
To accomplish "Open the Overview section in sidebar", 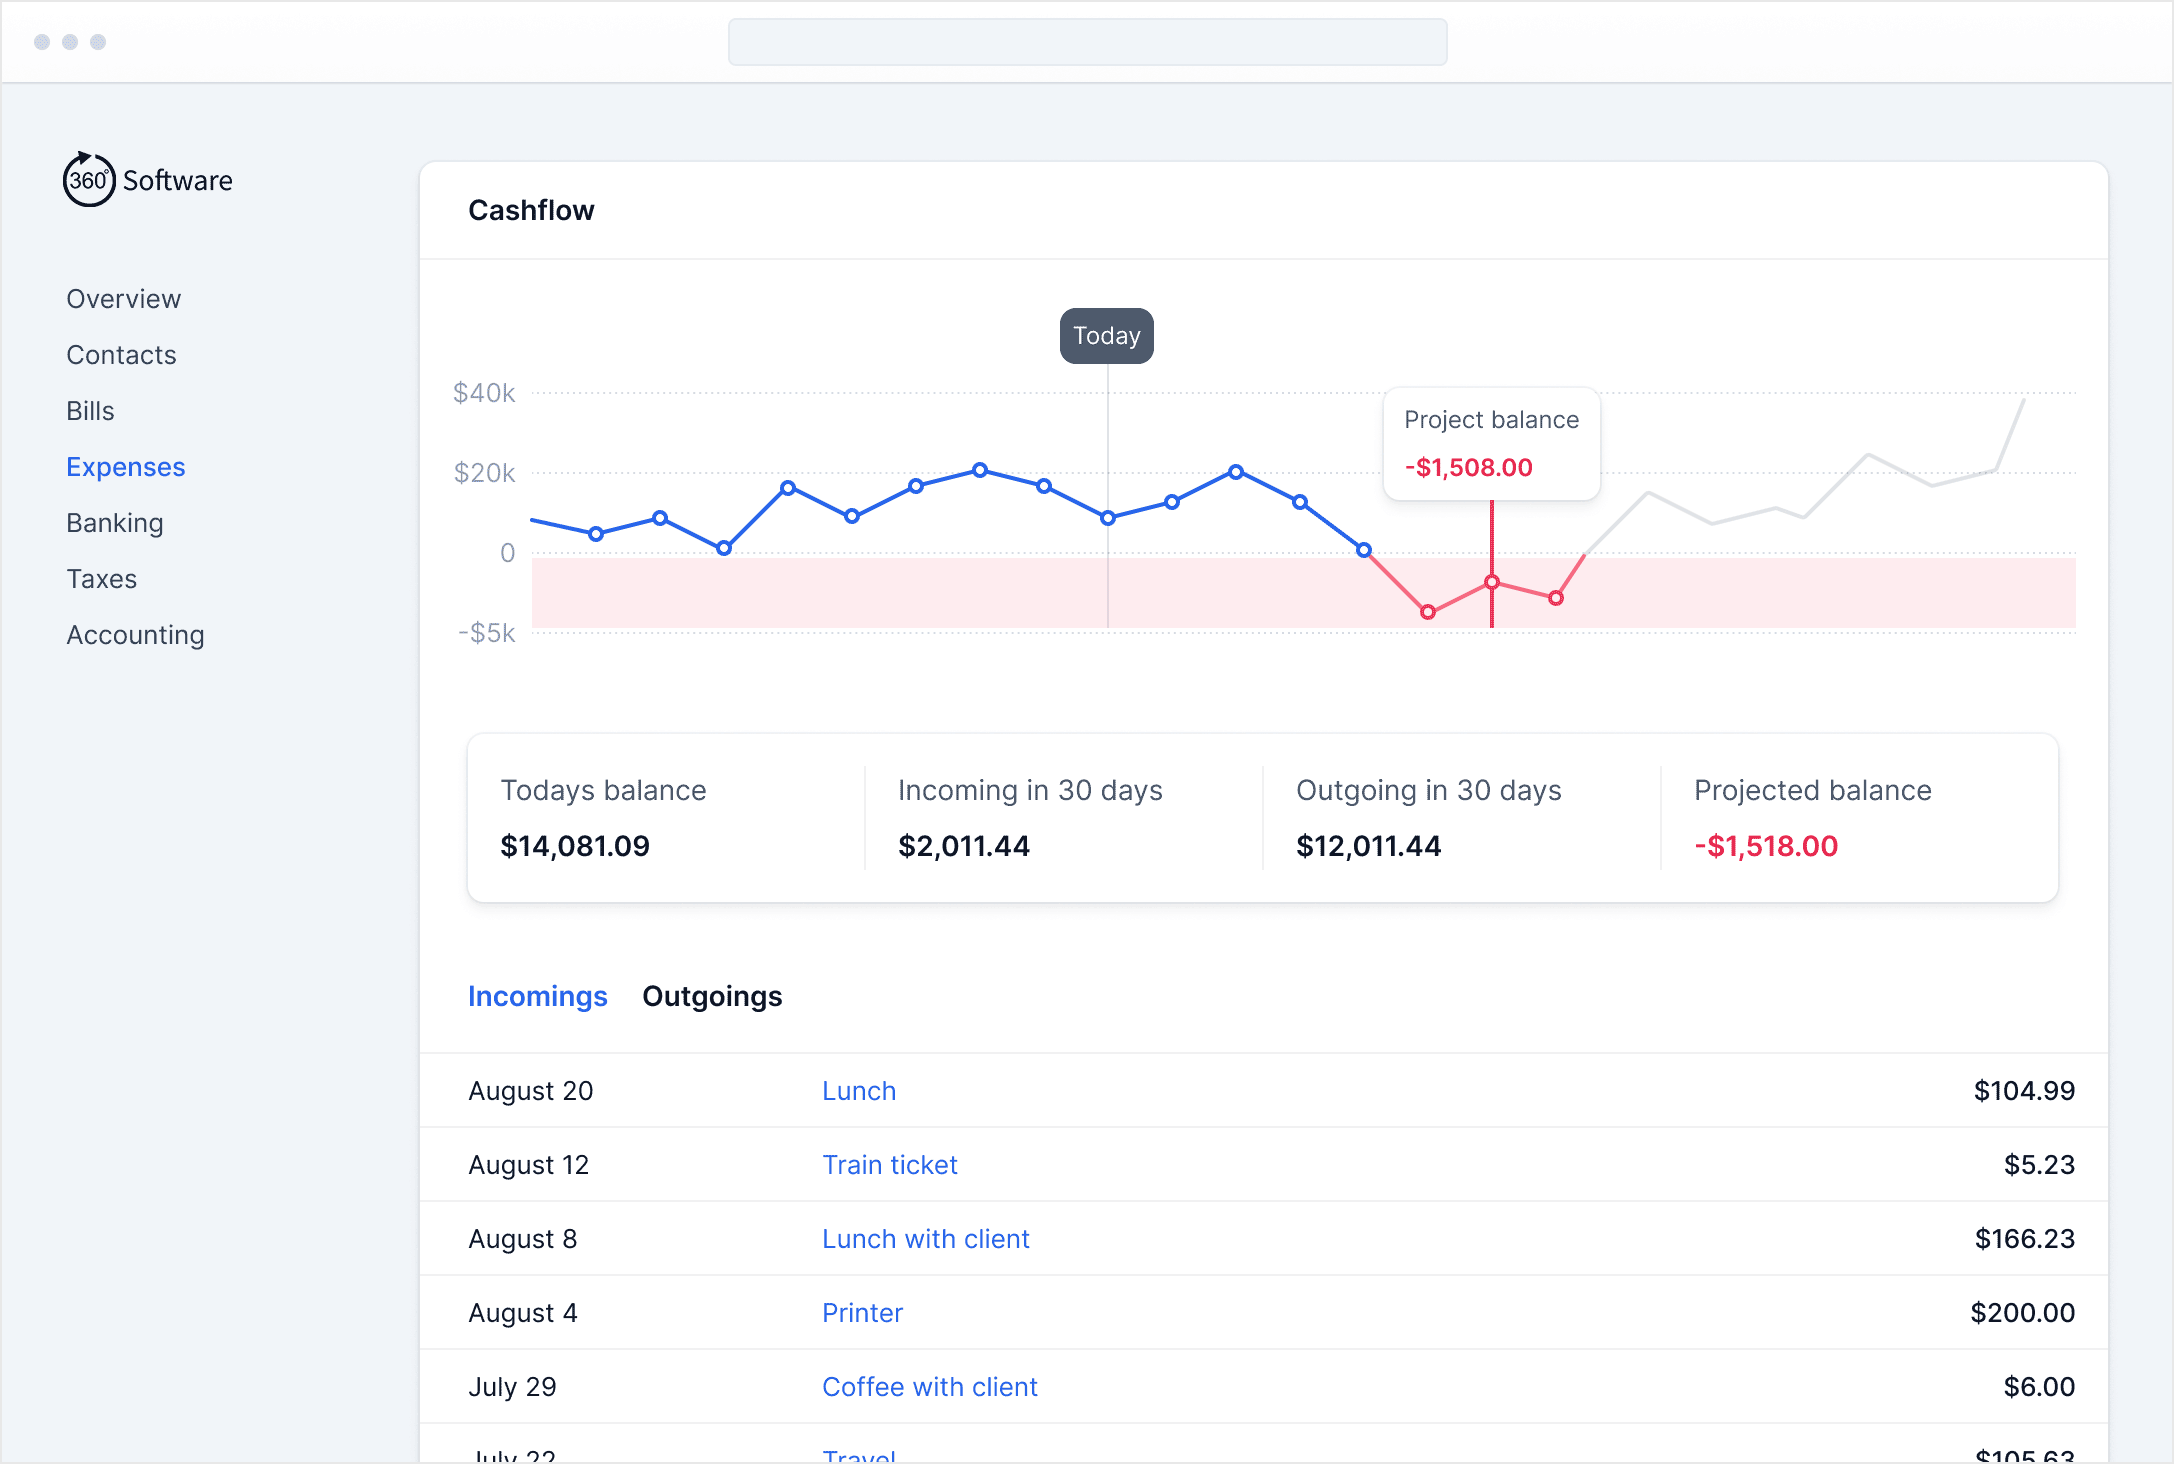I will [123, 299].
